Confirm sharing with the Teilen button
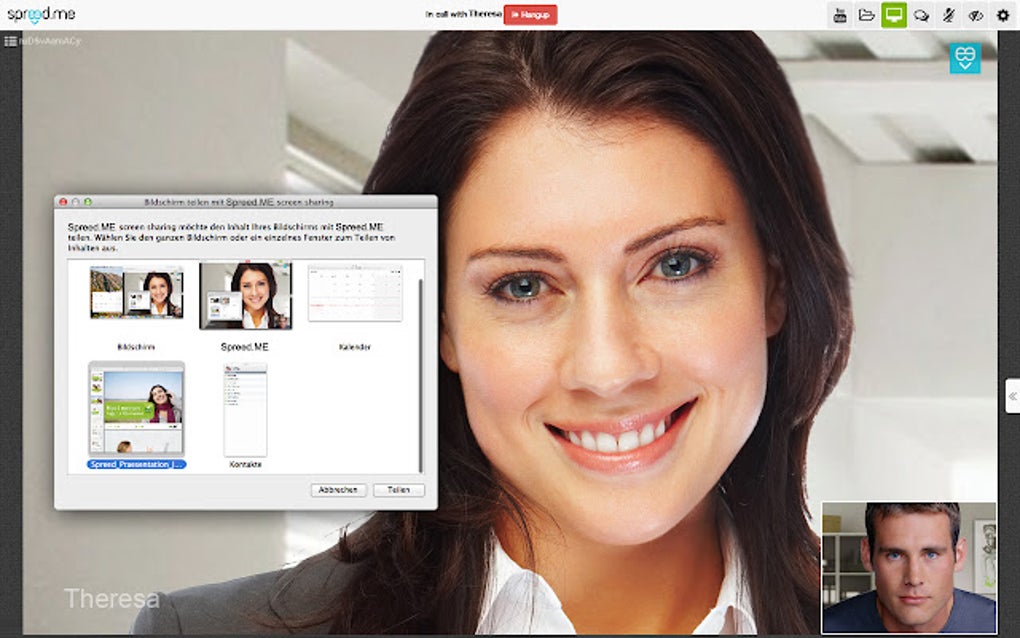Viewport: 1020px width, 638px height. (x=398, y=489)
